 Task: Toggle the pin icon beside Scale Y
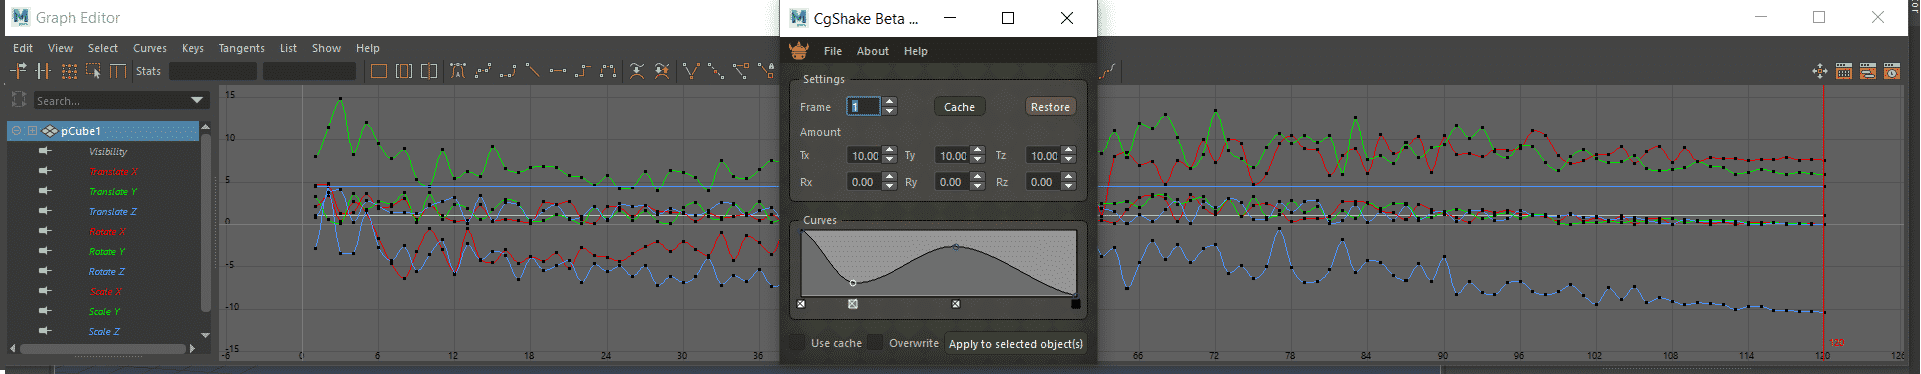click(45, 311)
